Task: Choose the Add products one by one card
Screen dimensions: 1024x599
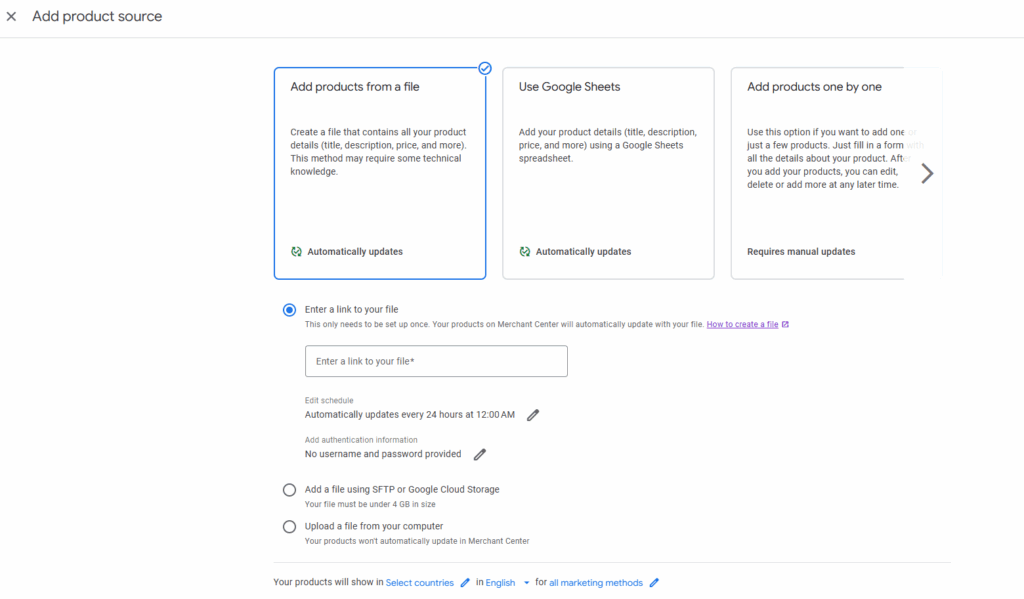Action: [x=830, y=172]
